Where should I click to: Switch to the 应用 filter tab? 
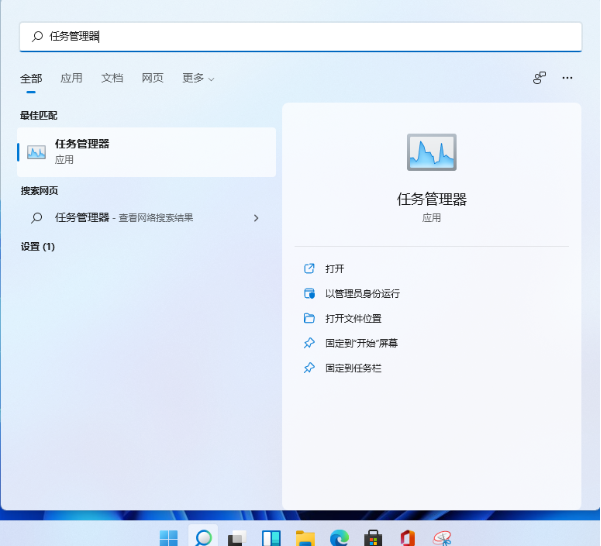[x=71, y=78]
